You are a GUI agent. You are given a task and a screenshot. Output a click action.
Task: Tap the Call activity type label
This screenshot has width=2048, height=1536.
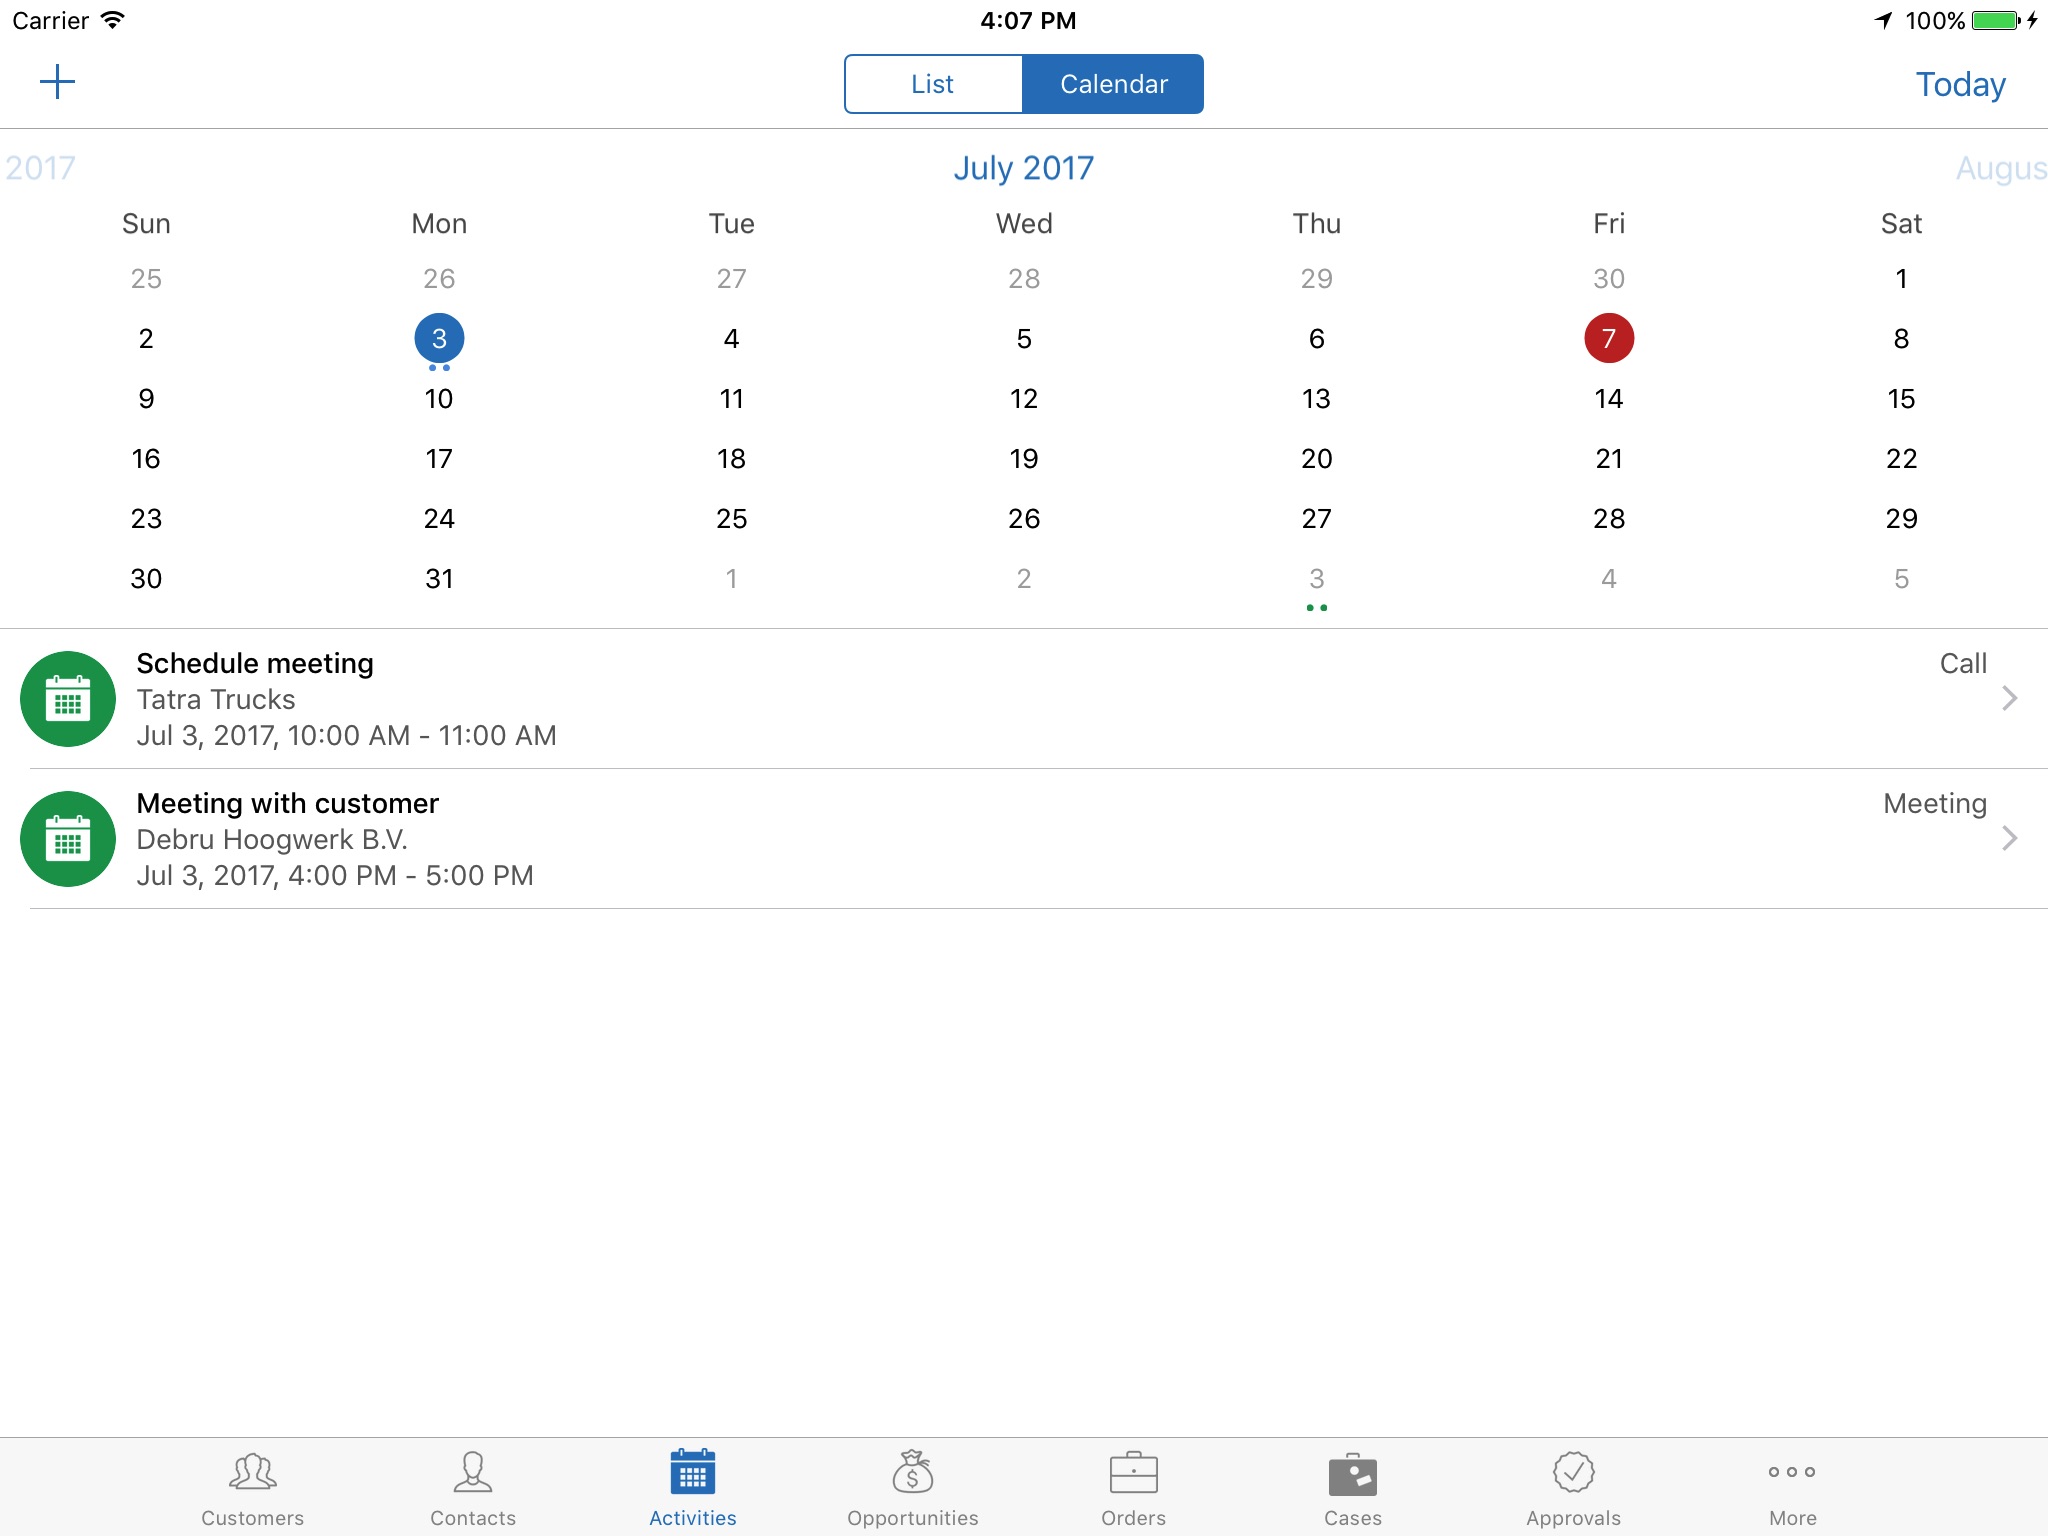tap(1963, 664)
